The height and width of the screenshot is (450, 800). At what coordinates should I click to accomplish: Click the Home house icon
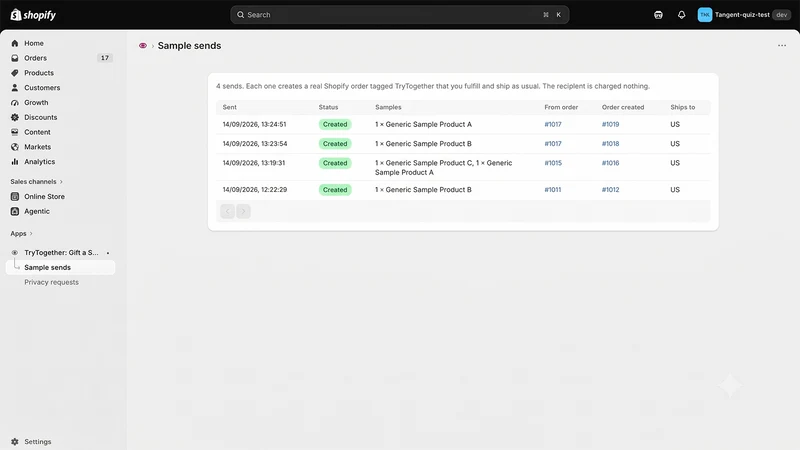(x=15, y=43)
